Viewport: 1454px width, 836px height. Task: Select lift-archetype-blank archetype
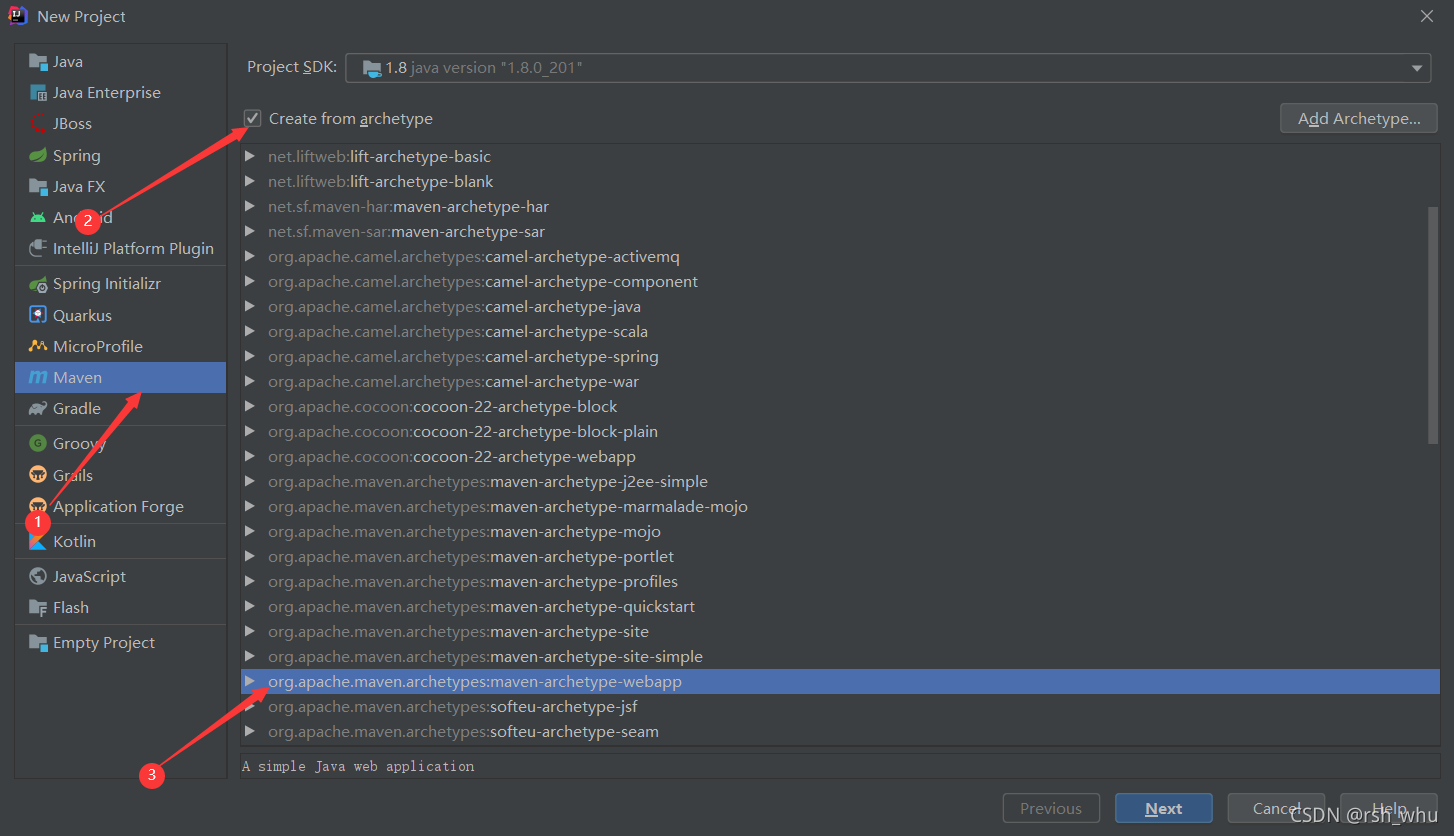[840, 181]
